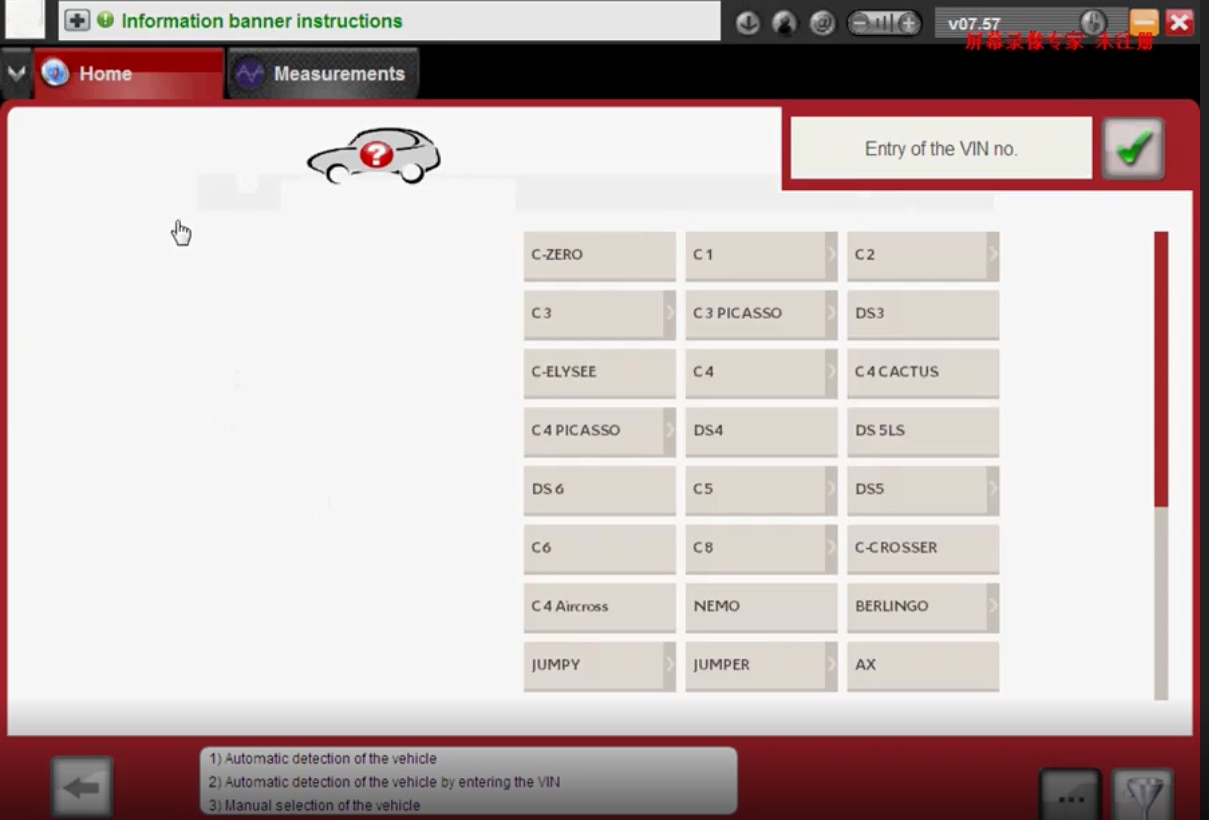Click "3) Manual selection of the vehicle" text

[315, 805]
